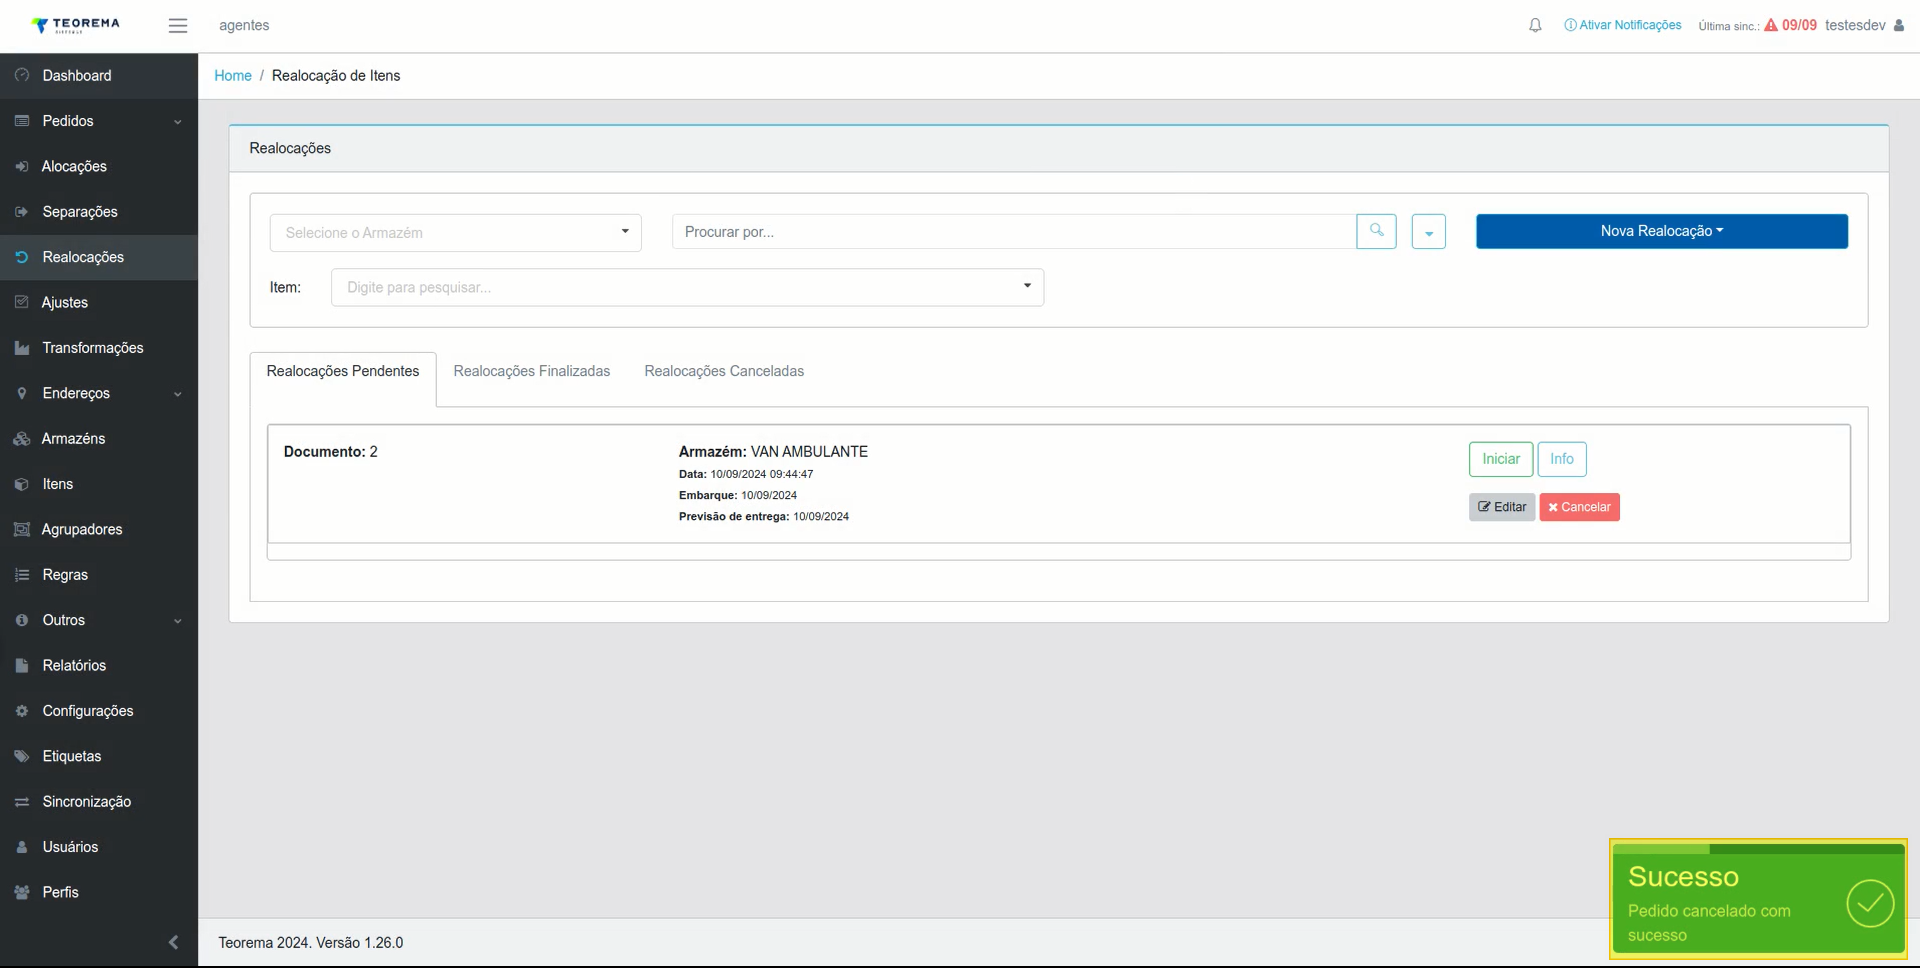Click the sync warning triangle icon

pyautogui.click(x=1771, y=25)
